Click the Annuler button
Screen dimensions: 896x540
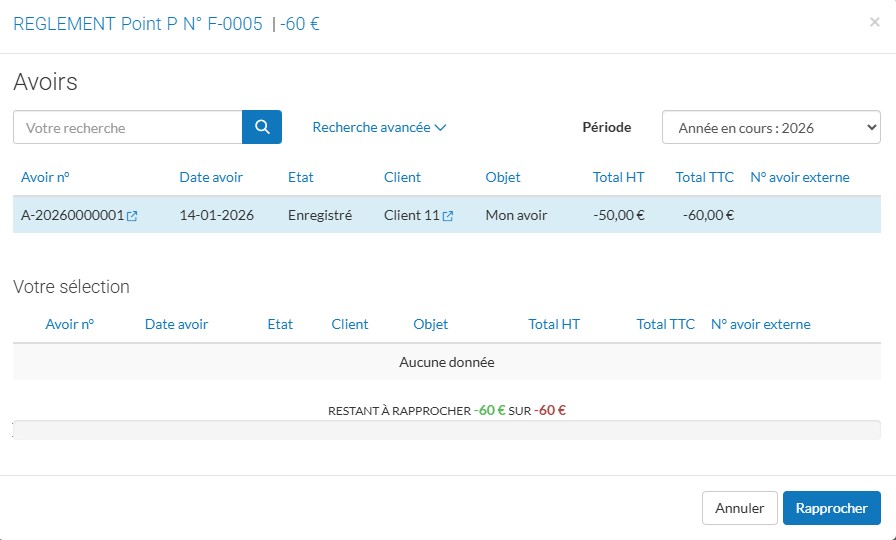[739, 508]
